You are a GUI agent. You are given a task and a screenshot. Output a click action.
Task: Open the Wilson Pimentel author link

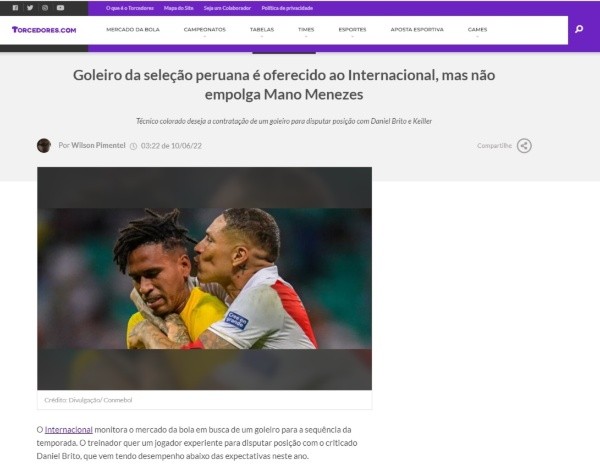(x=98, y=145)
